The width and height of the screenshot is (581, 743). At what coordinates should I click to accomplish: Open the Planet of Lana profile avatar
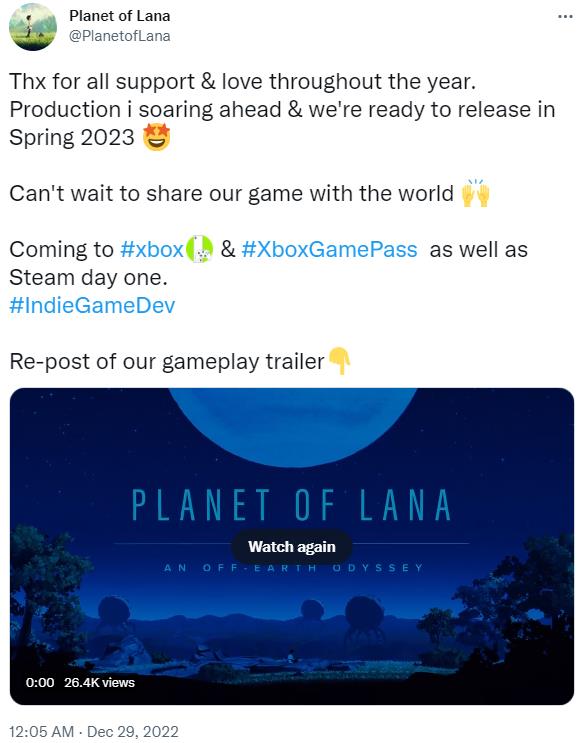coord(33,27)
